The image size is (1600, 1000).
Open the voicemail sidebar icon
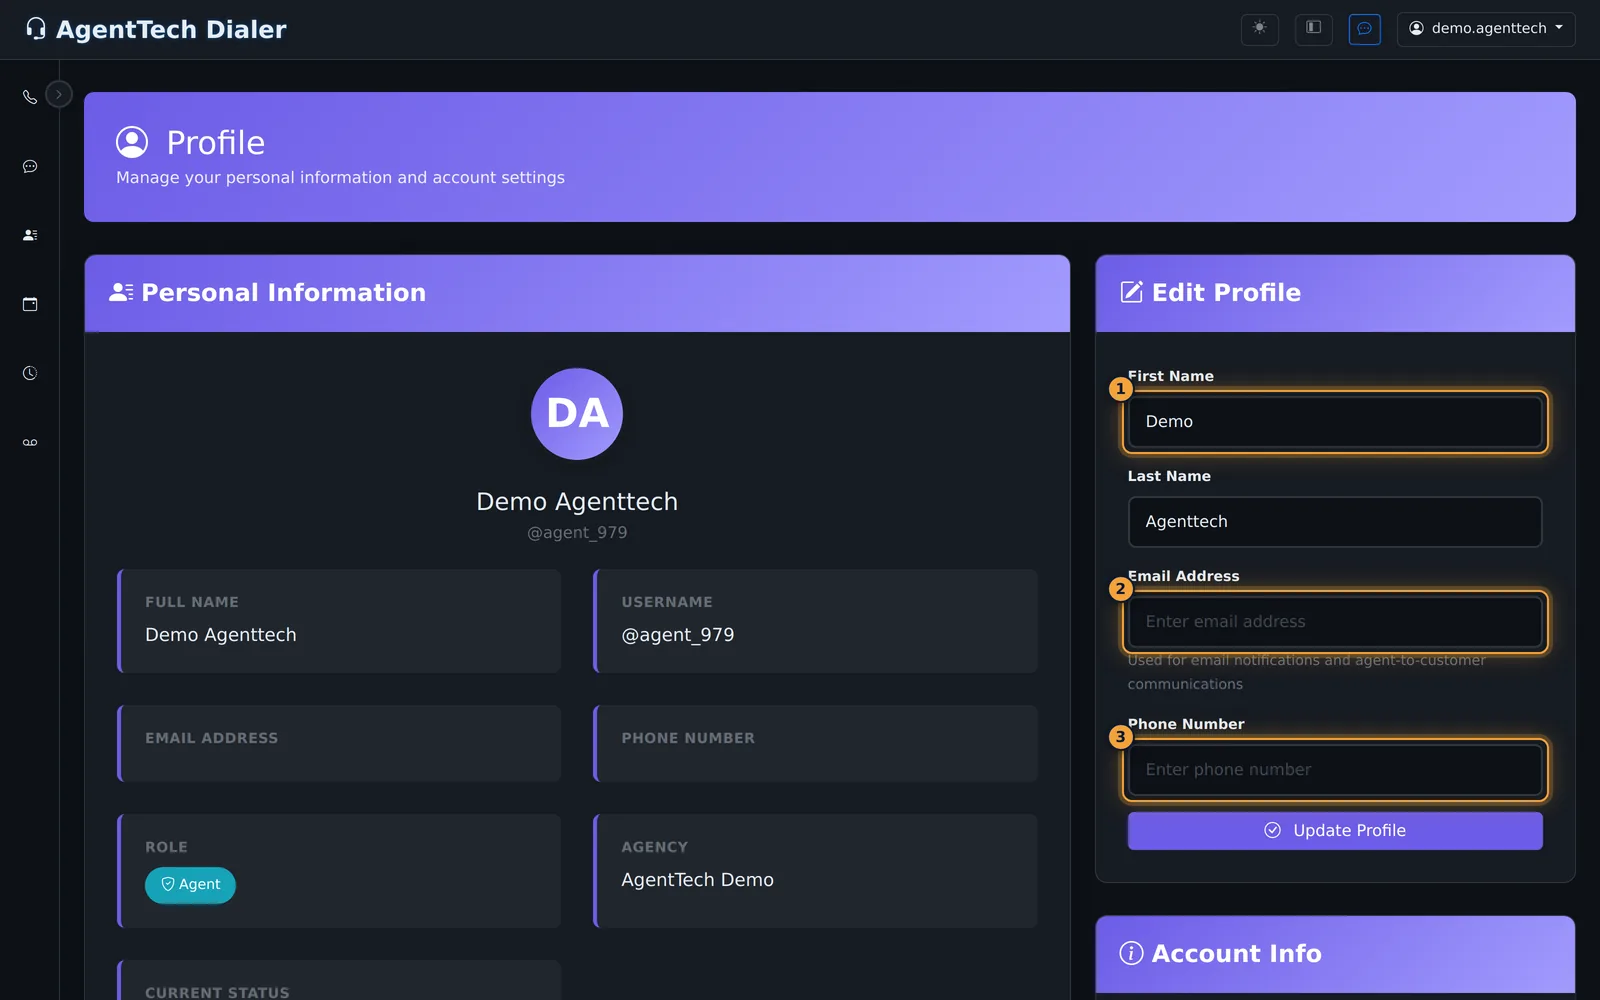tap(30, 442)
